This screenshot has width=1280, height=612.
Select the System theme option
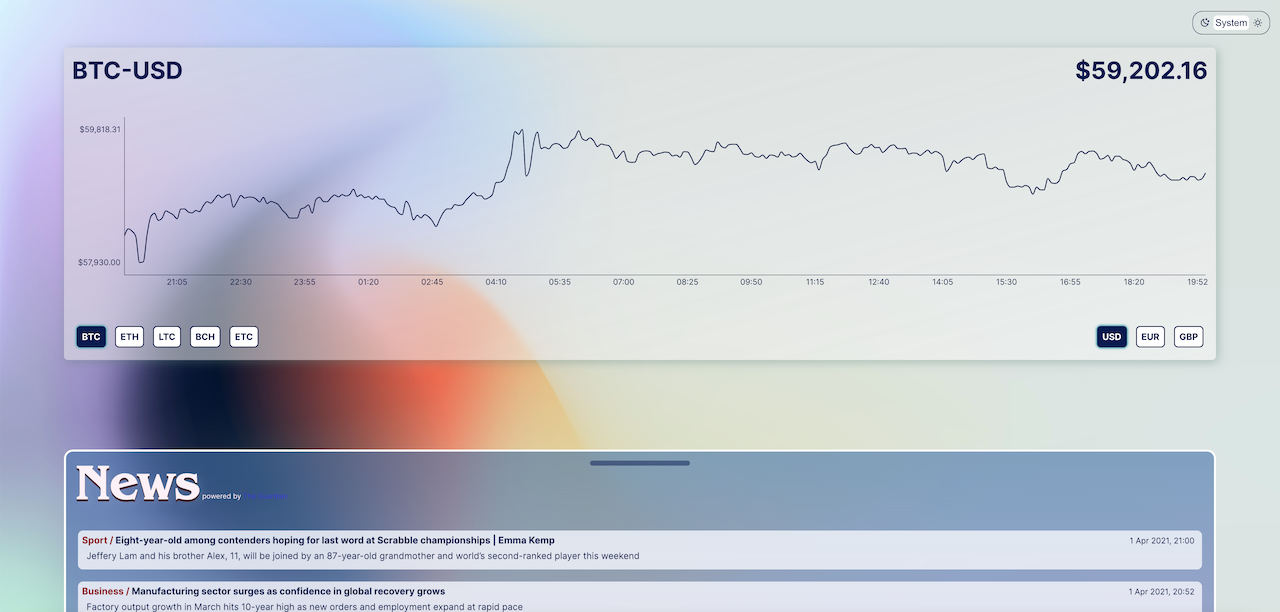[x=1231, y=23]
